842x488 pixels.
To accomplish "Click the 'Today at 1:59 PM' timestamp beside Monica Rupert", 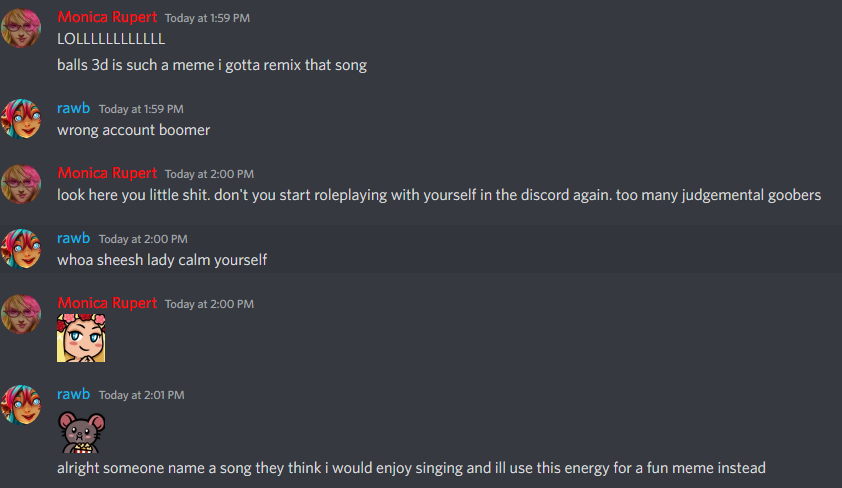I will [207, 18].
